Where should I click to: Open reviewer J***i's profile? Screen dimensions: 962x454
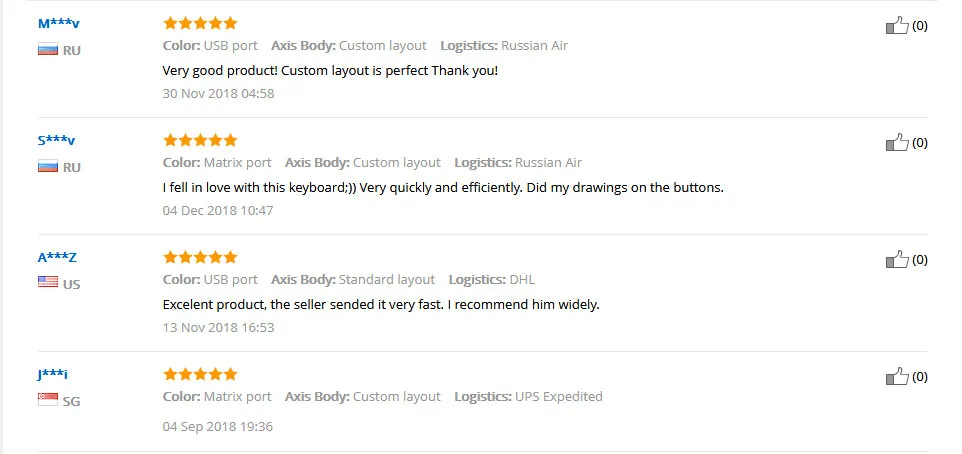pyautogui.click(x=52, y=374)
